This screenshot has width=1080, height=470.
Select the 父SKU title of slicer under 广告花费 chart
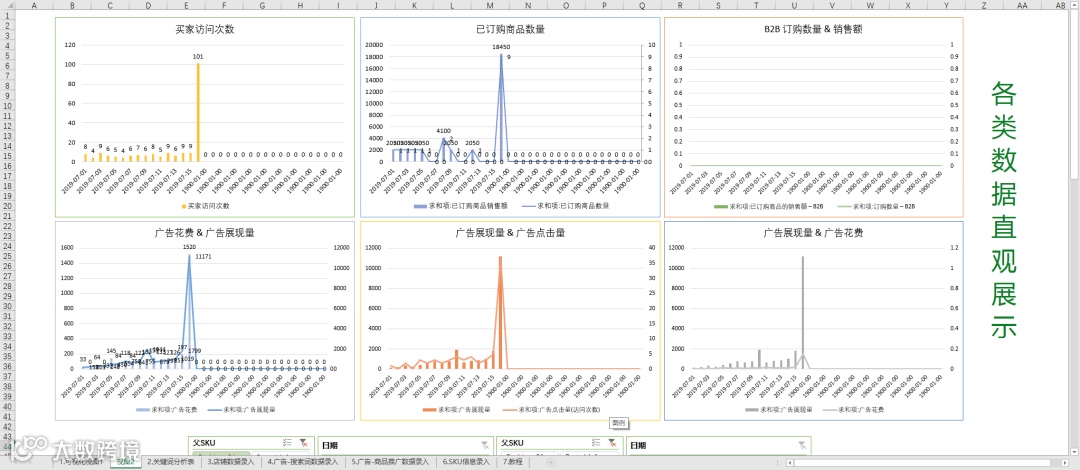[203, 445]
